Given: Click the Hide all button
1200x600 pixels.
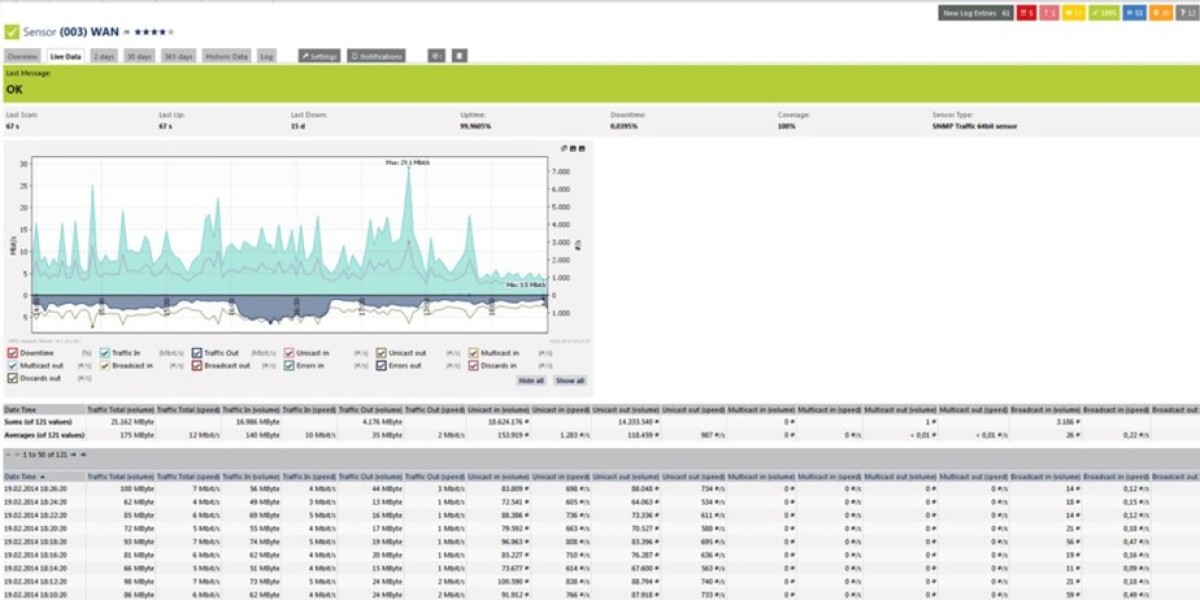Looking at the screenshot, I should (x=531, y=381).
